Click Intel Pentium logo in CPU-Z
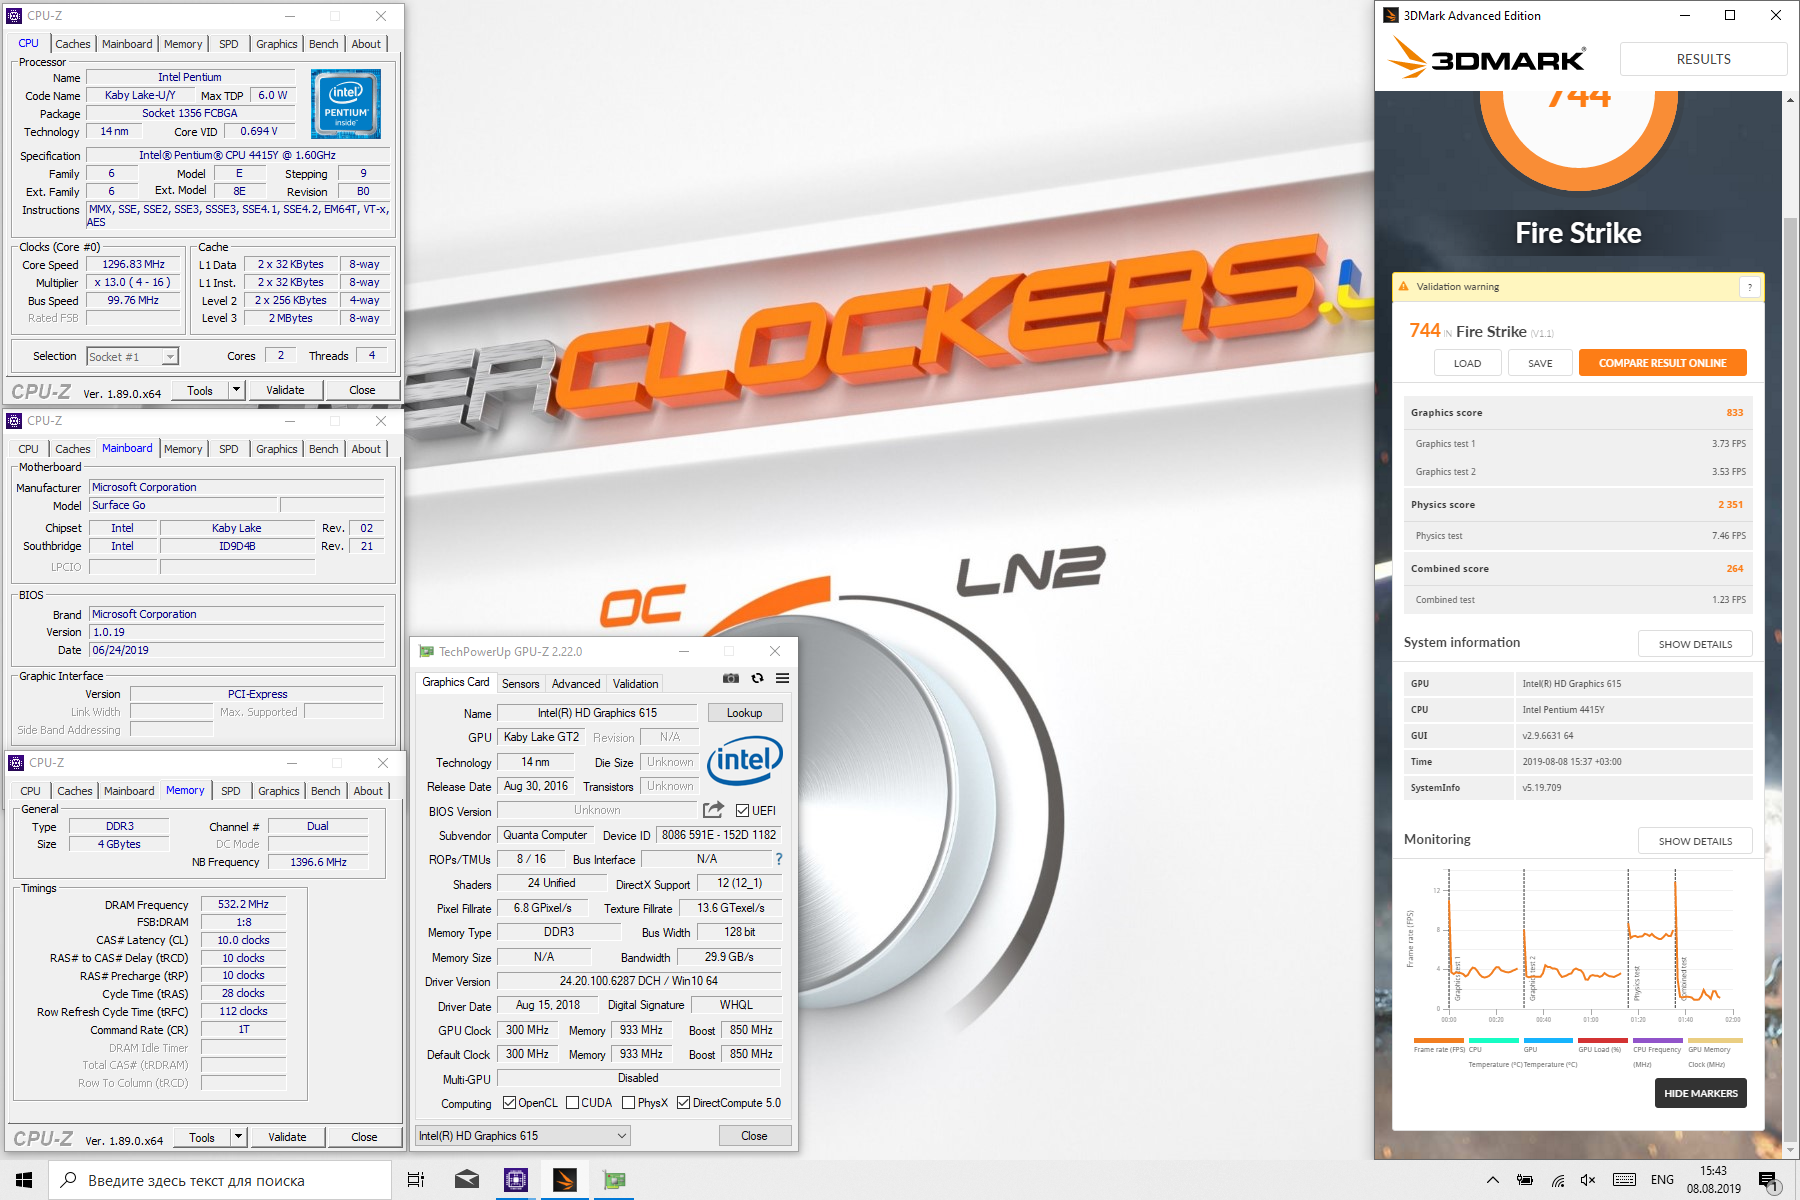The width and height of the screenshot is (1800, 1200). pos(346,104)
